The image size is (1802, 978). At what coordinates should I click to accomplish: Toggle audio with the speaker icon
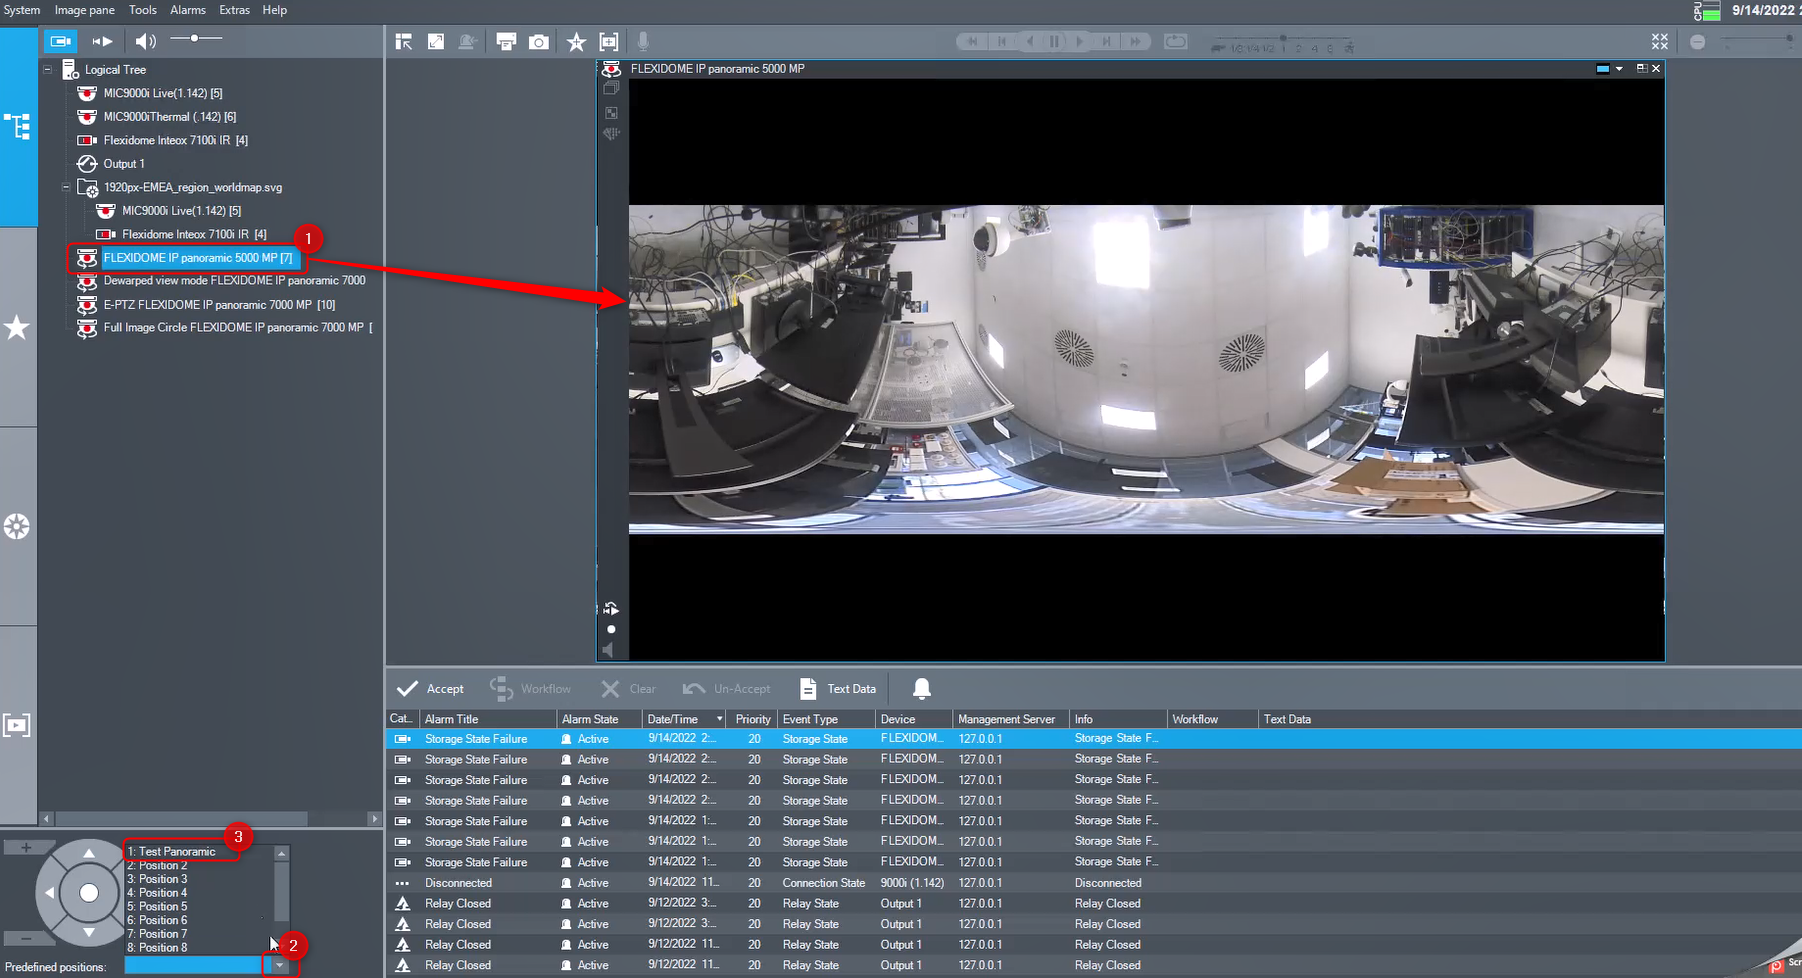point(145,41)
